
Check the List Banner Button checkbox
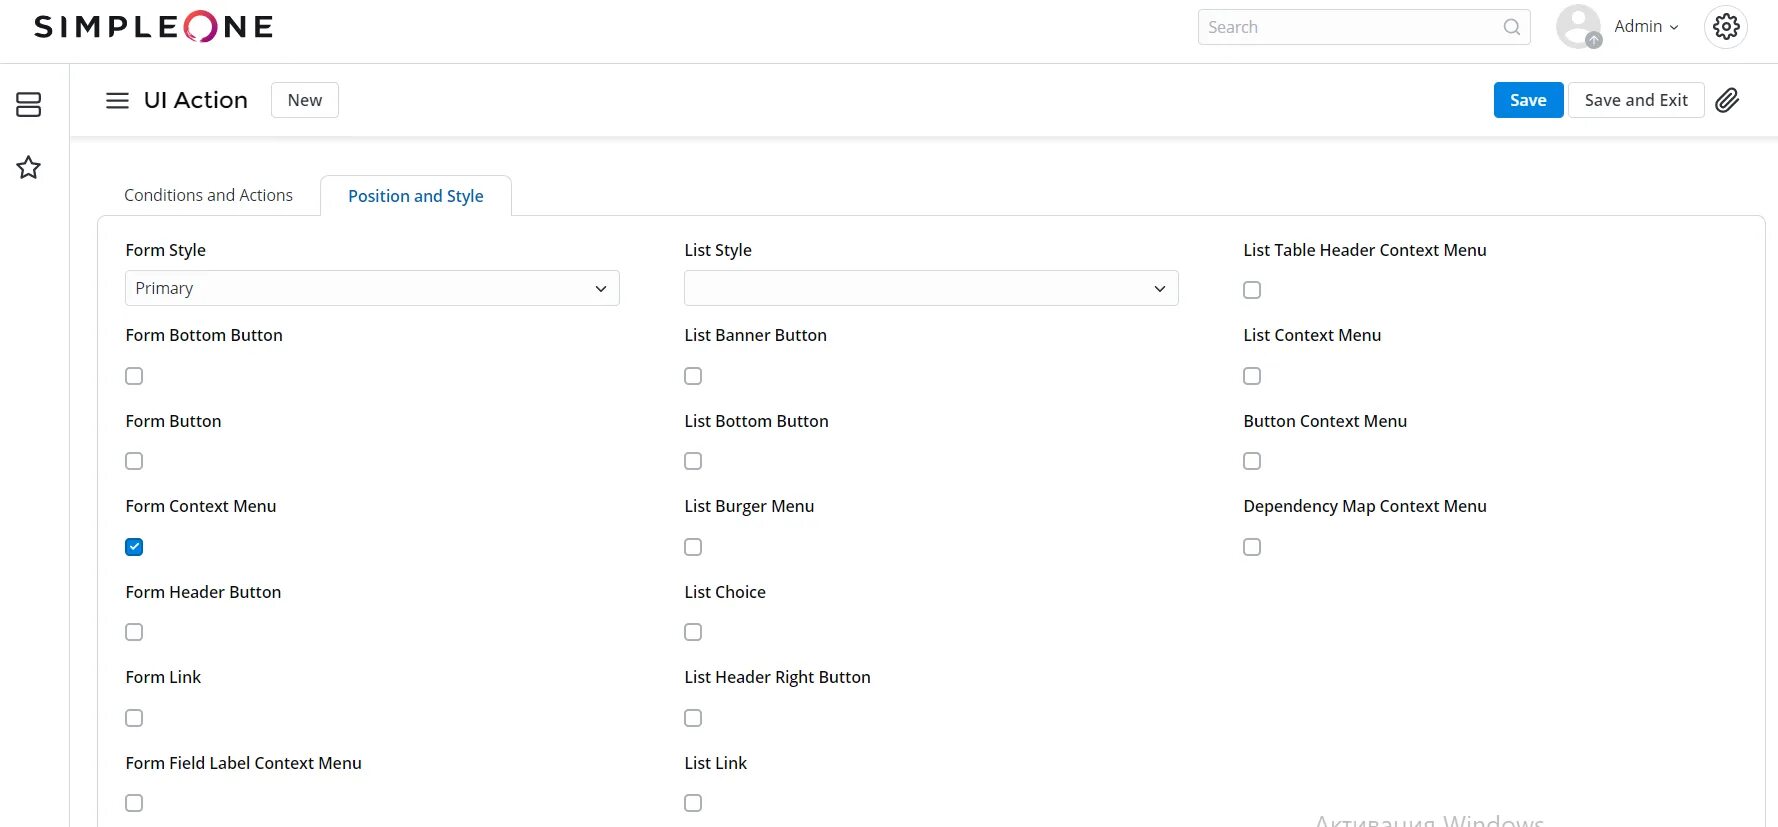click(693, 376)
